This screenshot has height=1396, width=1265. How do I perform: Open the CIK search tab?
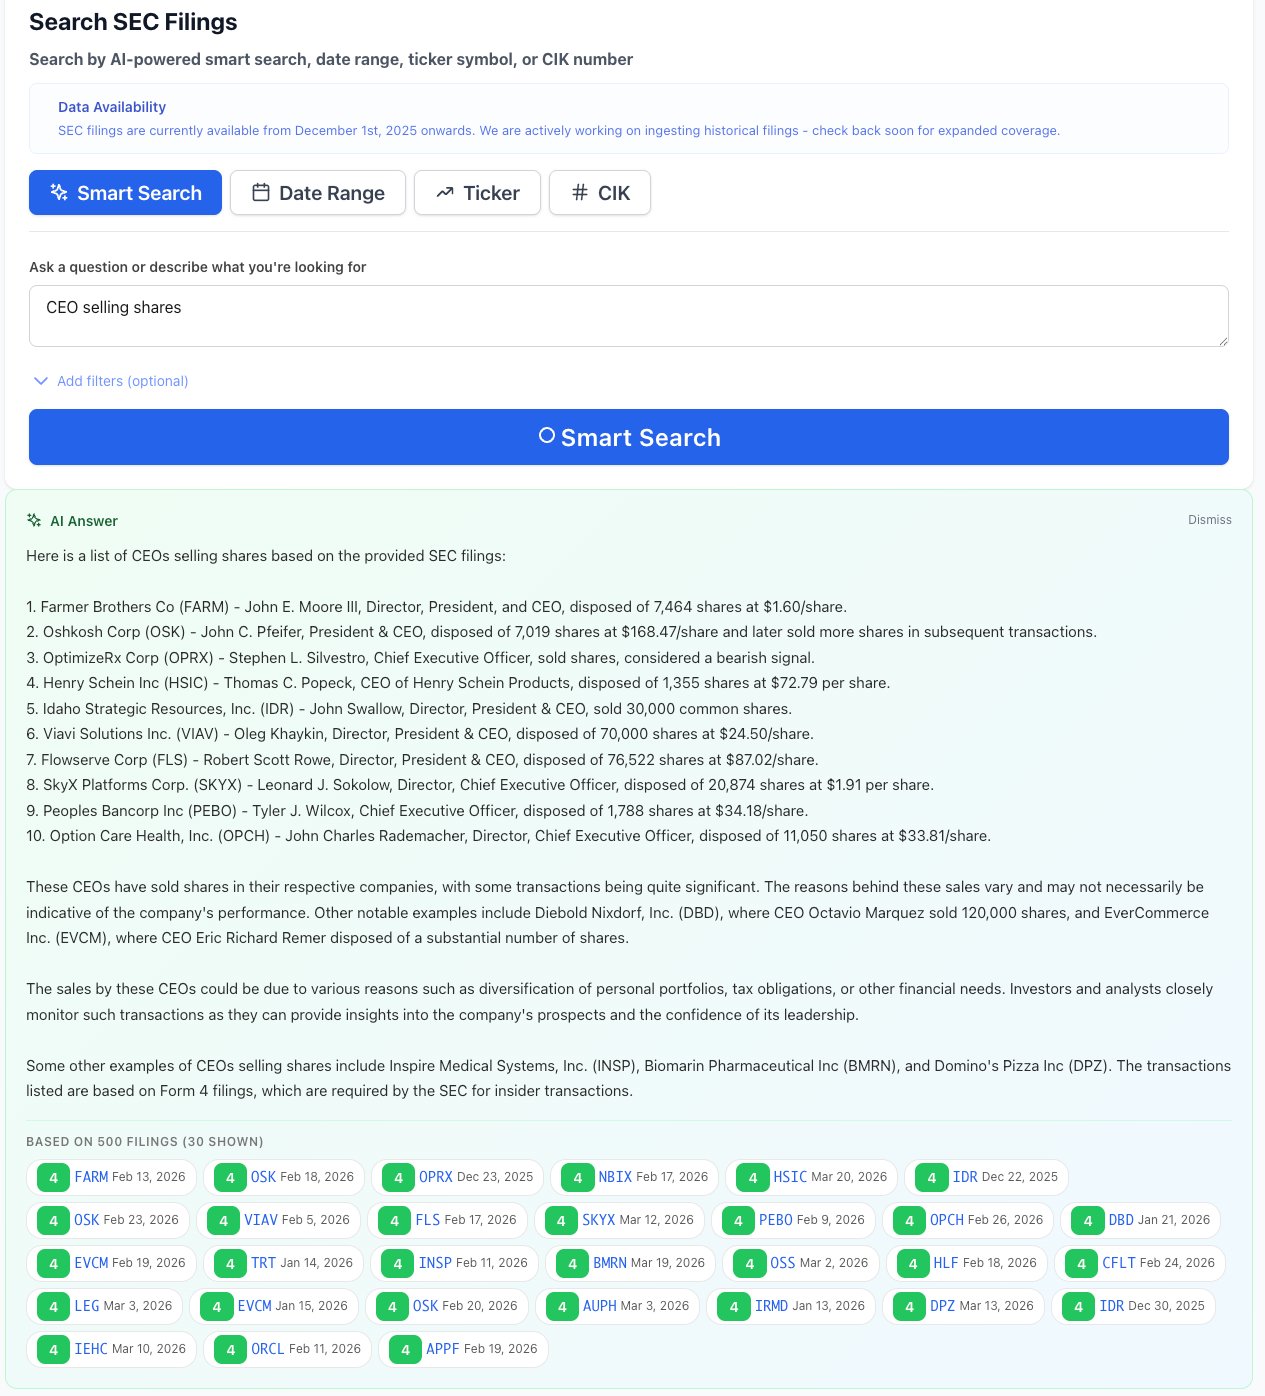coord(599,192)
